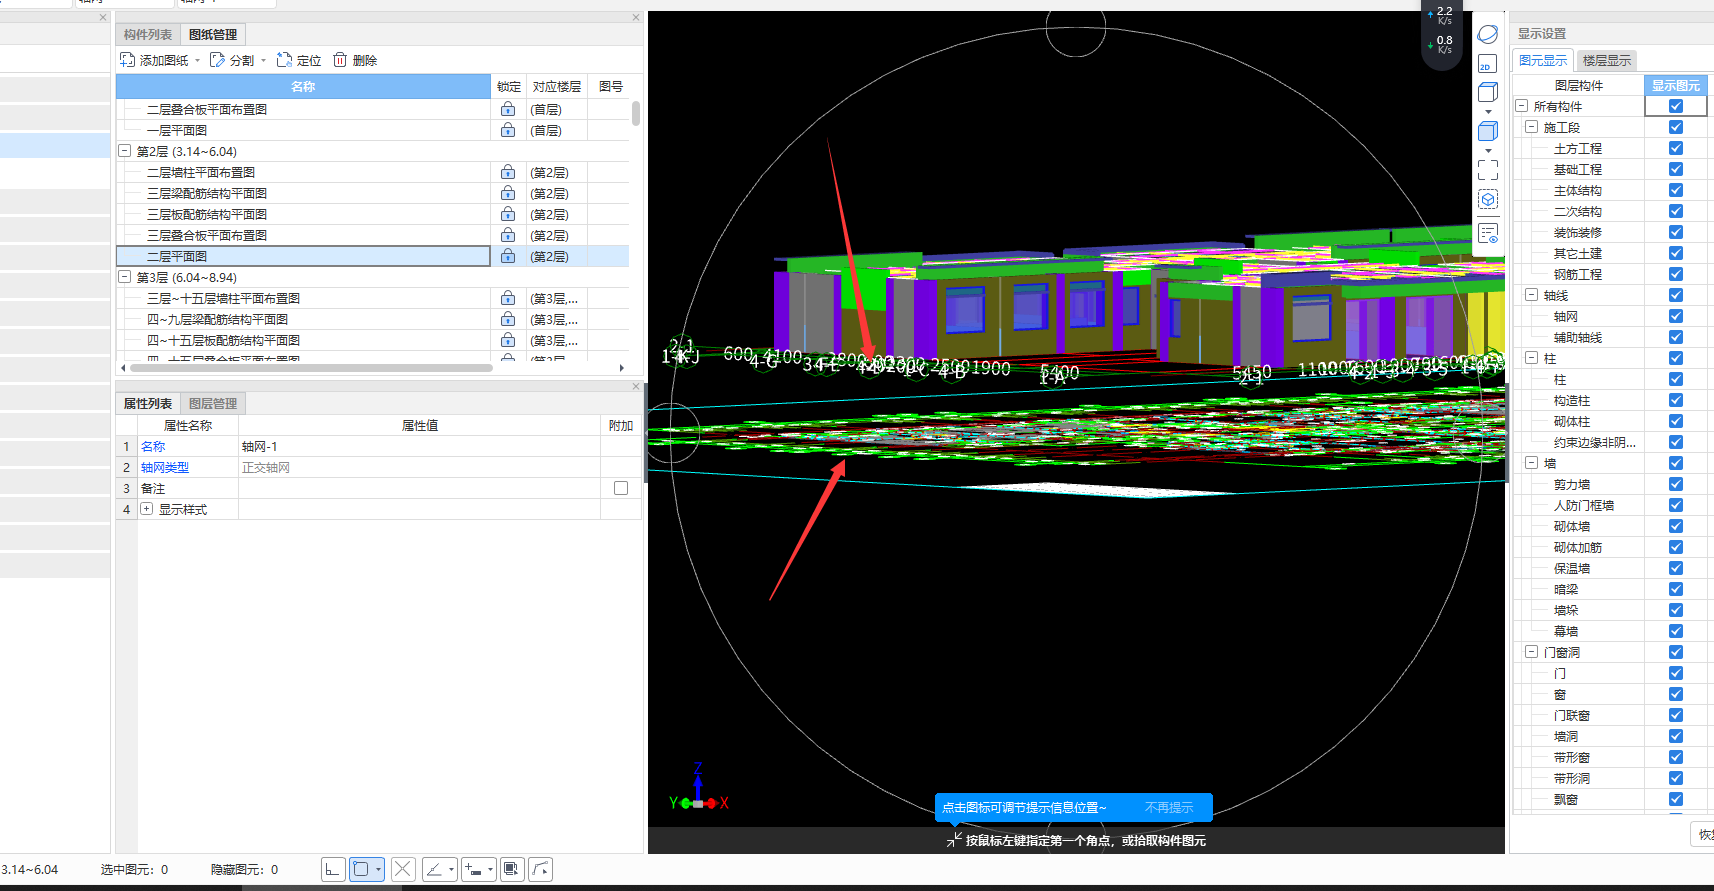Collapse 轴线 tree node
Viewport: 1714px width, 891px height.
point(1531,295)
